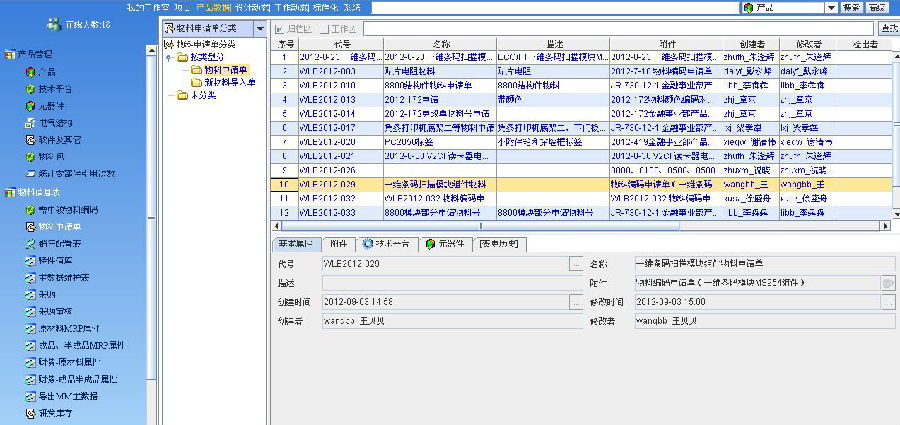900x425 pixels.
Task: Open the 物料申请单分类 dropdown above tree
Action: 260,28
